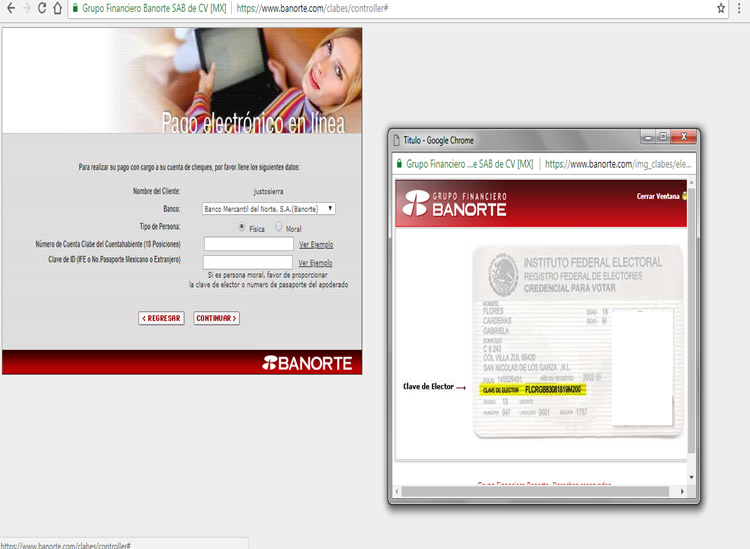Click the Pago electrónico en línea banner
Image resolution: width=750 pixels, height=549 pixels.
click(182, 80)
